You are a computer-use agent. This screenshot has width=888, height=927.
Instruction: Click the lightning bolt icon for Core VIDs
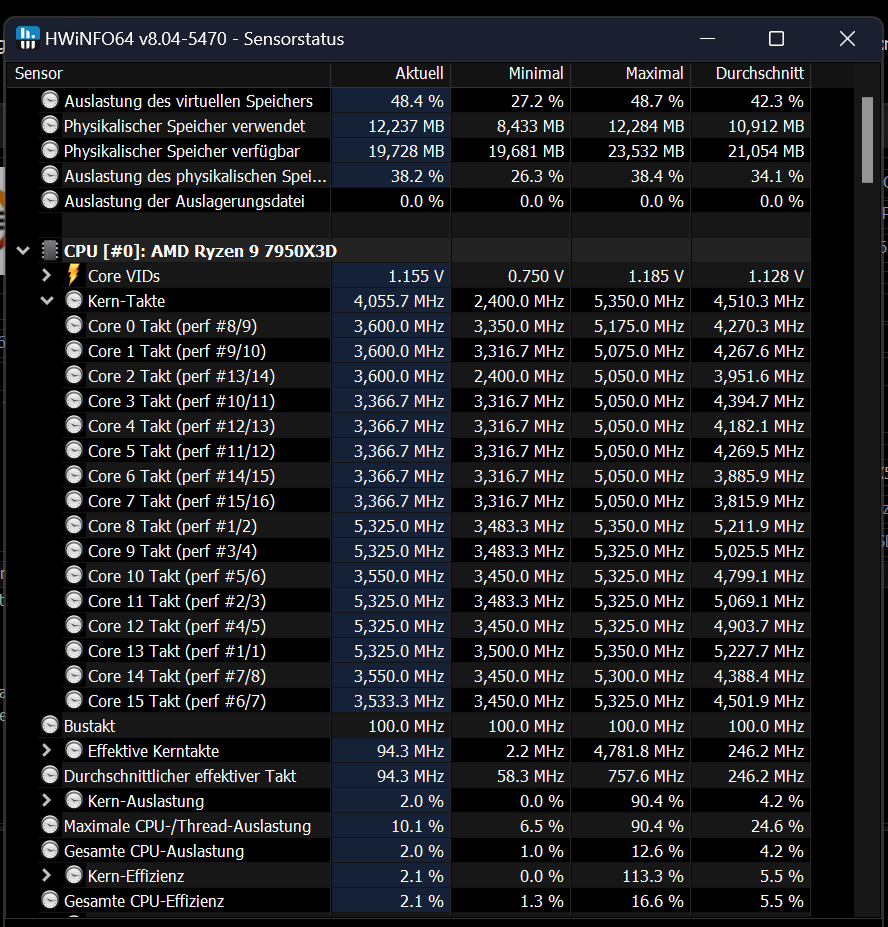click(74, 275)
